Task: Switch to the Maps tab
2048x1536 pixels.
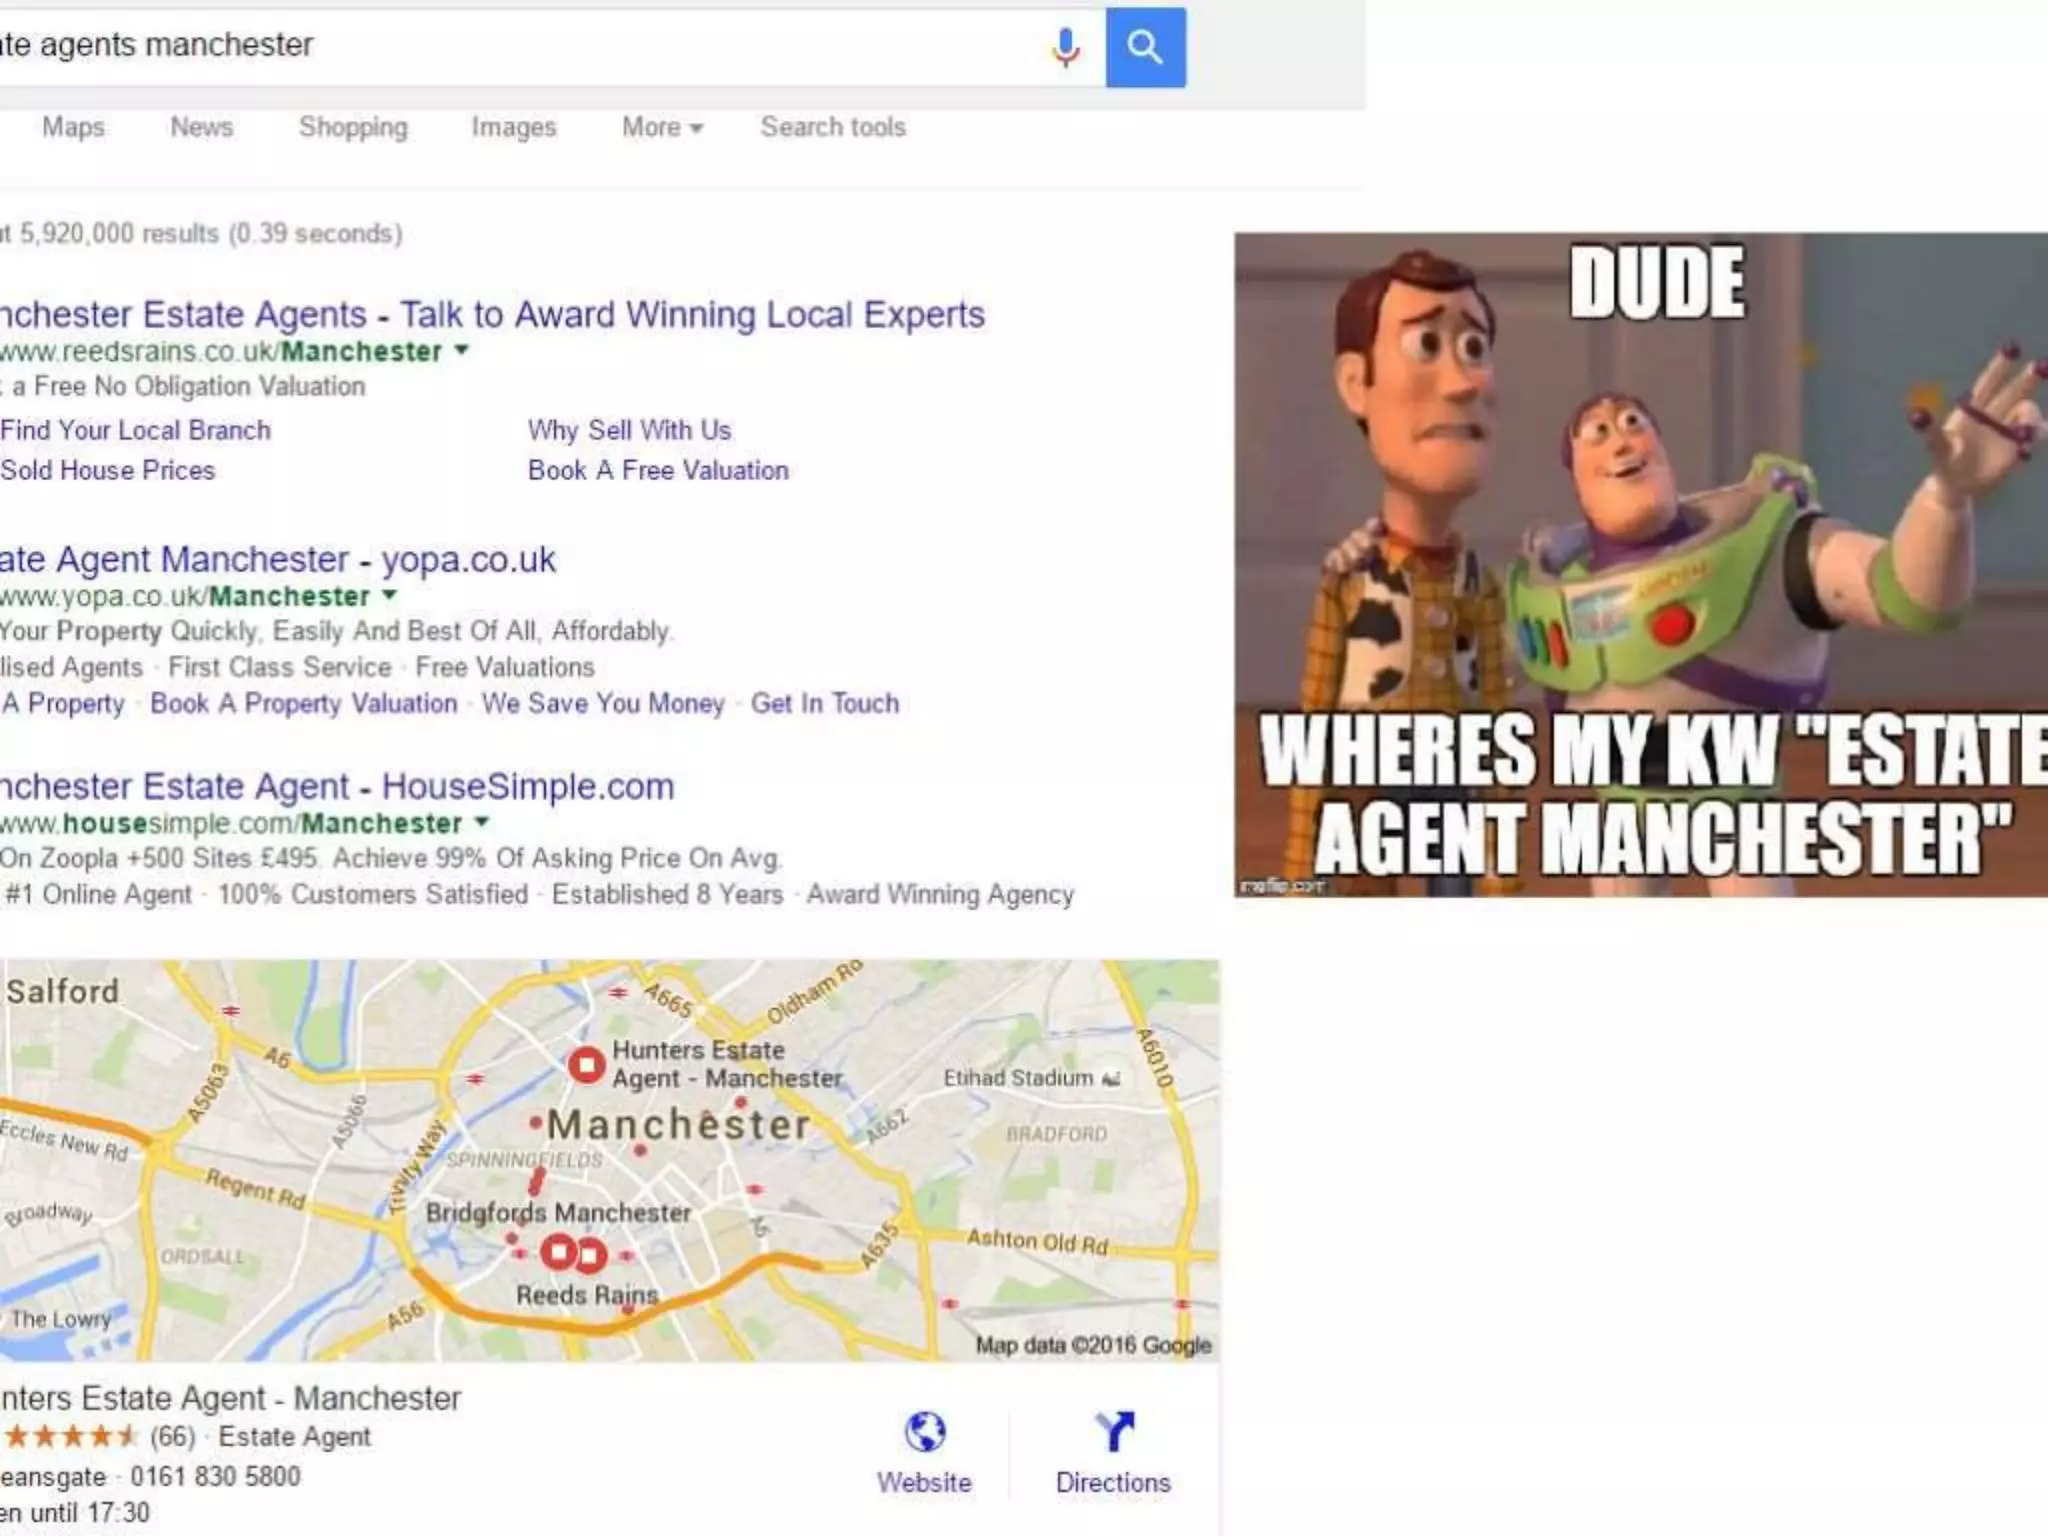Action: pyautogui.click(x=73, y=127)
